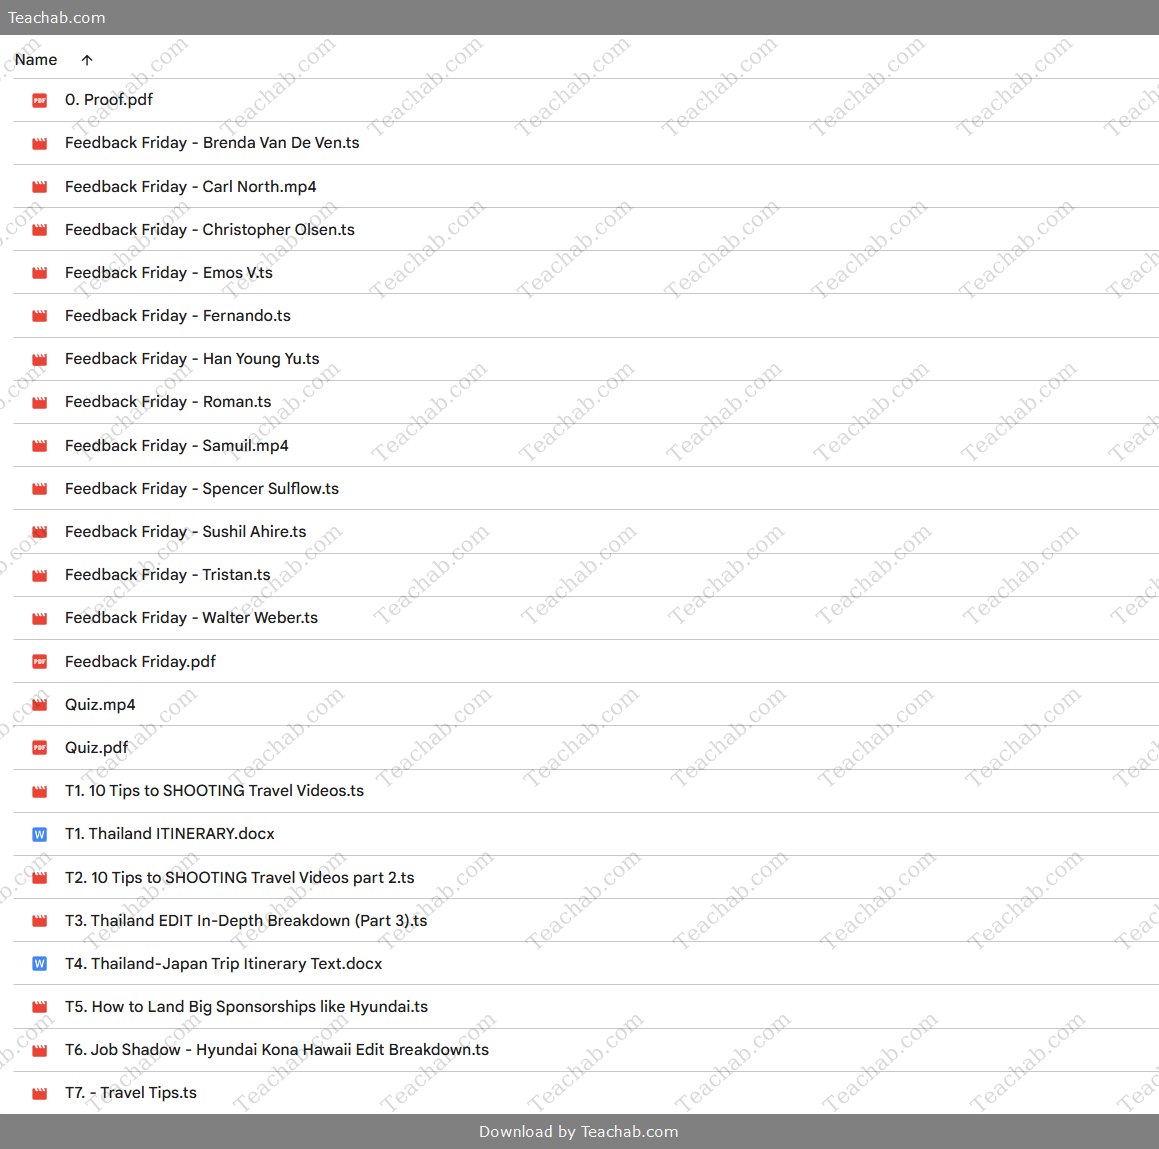Click the video icon beside Feedback Friday - Carl North.mp4
Viewport: 1159px width, 1149px height.
[40, 187]
